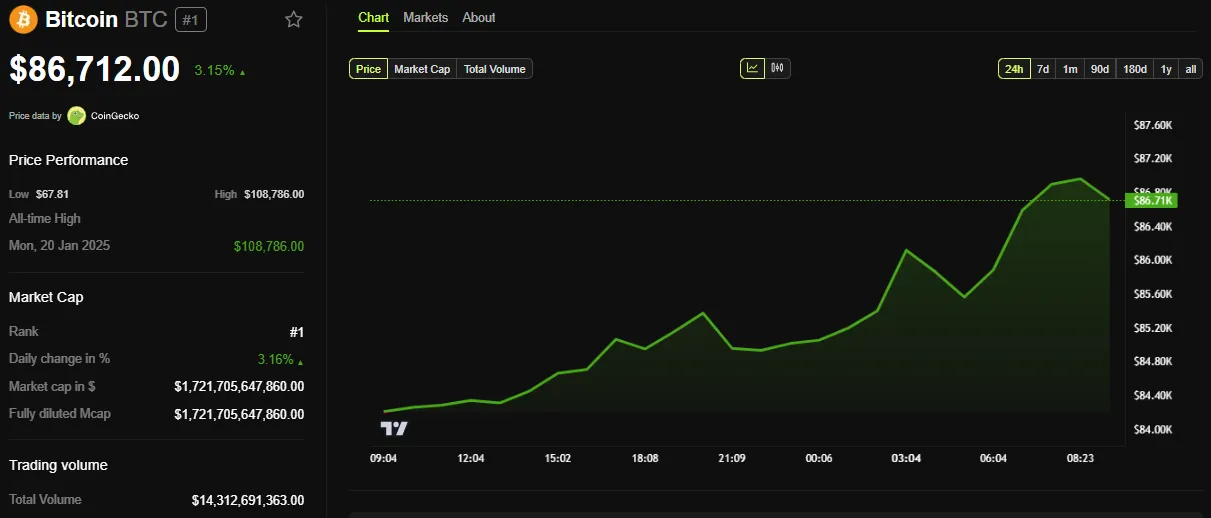
Task: Open the About tab
Action: (479, 18)
